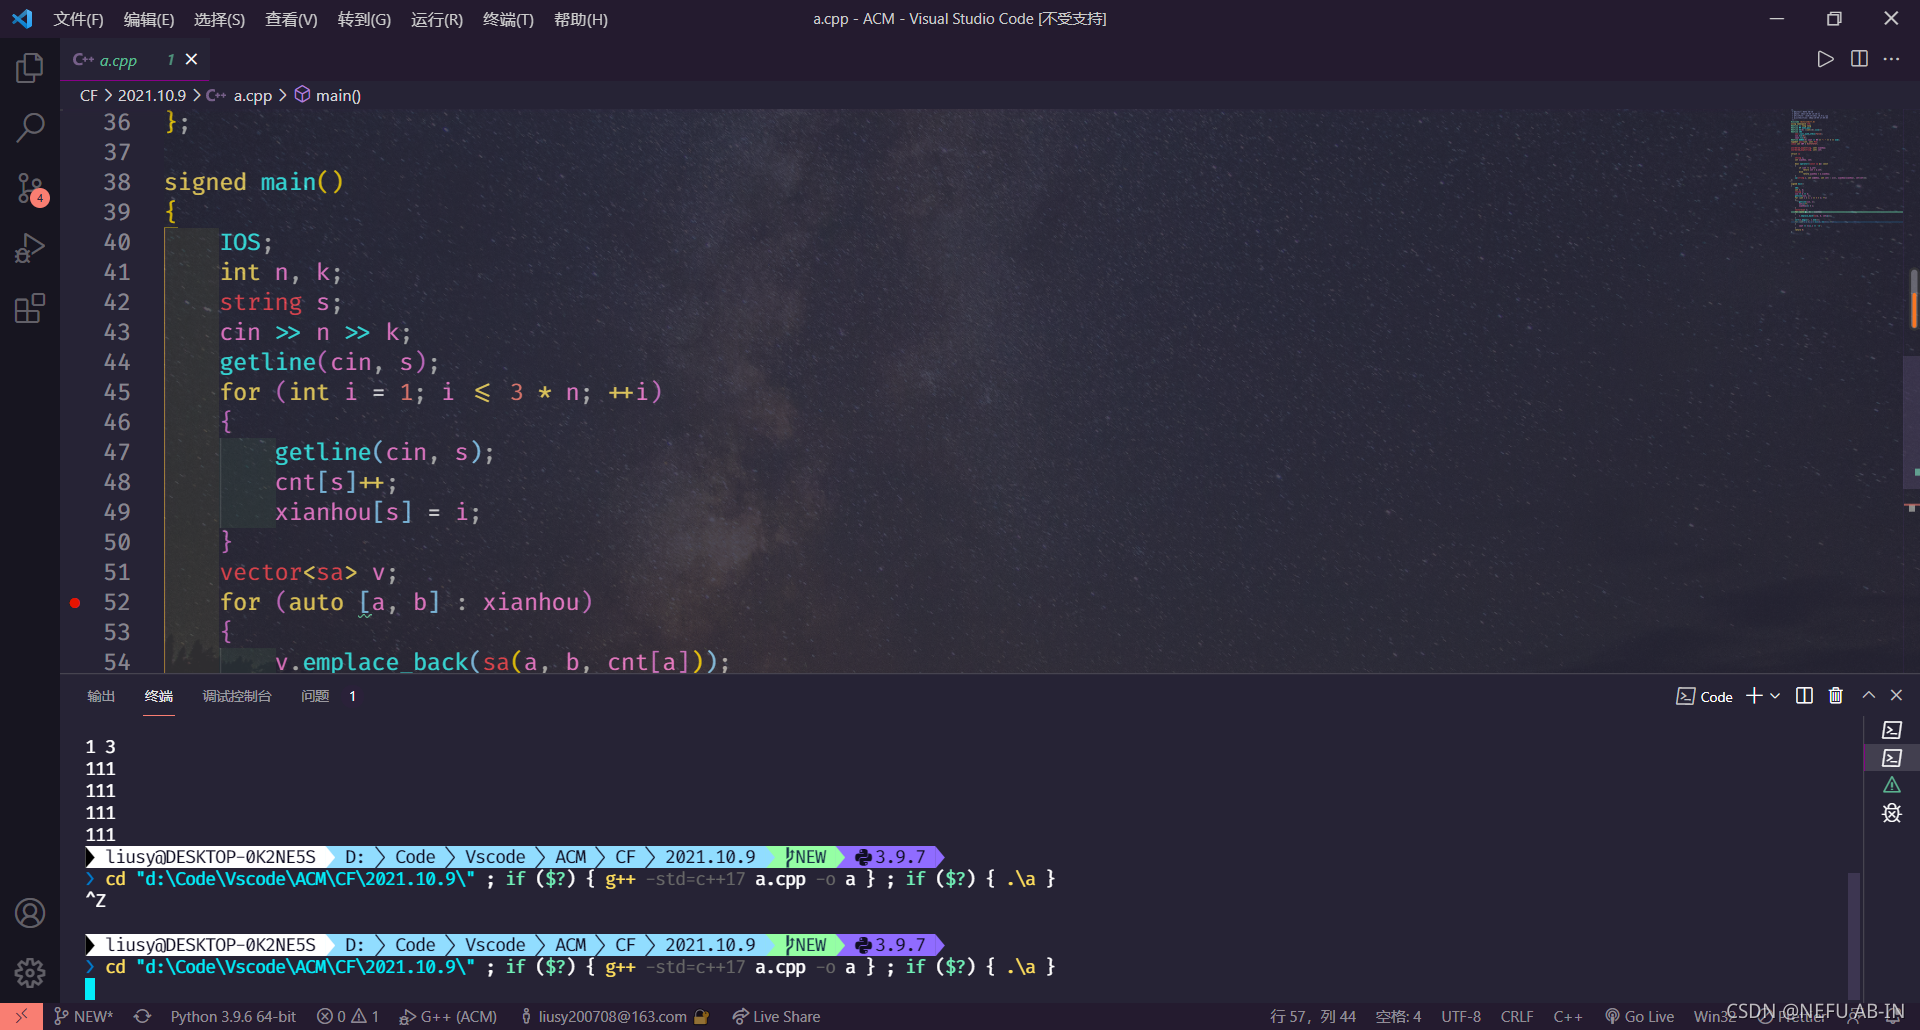This screenshot has width=1920, height=1030.
Task: Select UTF-8 encoding in status bar
Action: pyautogui.click(x=1460, y=1016)
